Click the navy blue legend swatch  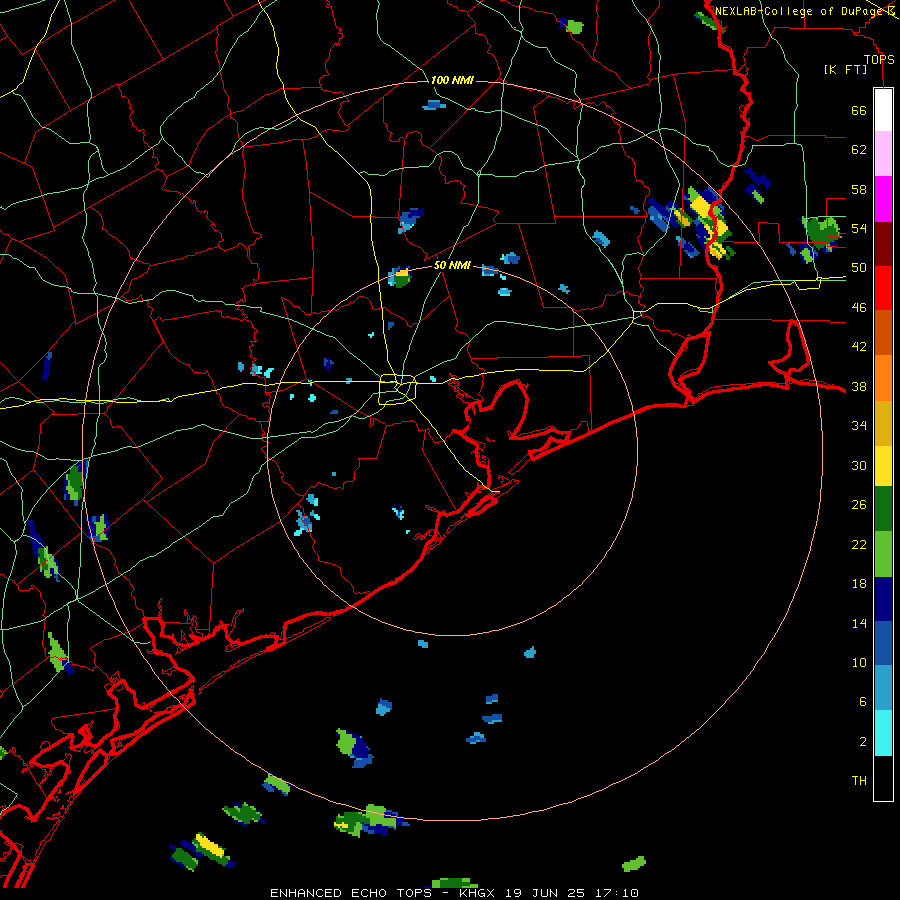coord(883,599)
